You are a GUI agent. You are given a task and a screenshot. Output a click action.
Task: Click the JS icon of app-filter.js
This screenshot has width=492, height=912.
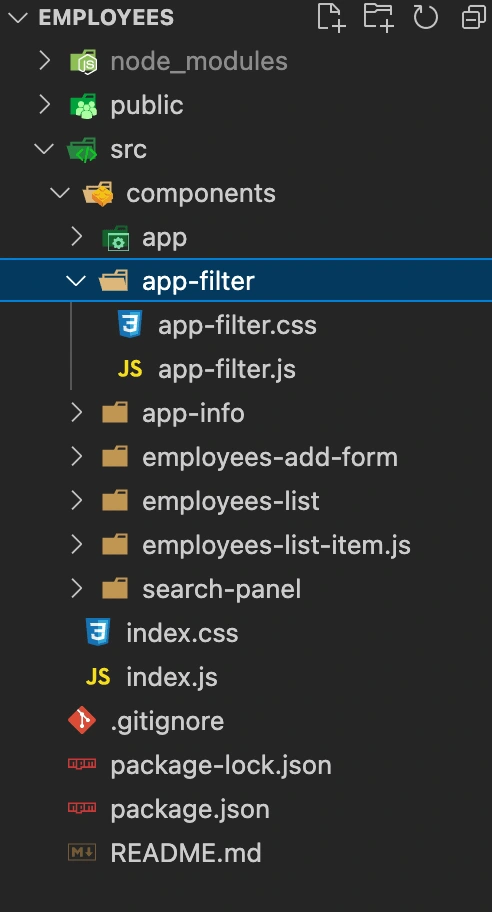[x=130, y=369]
